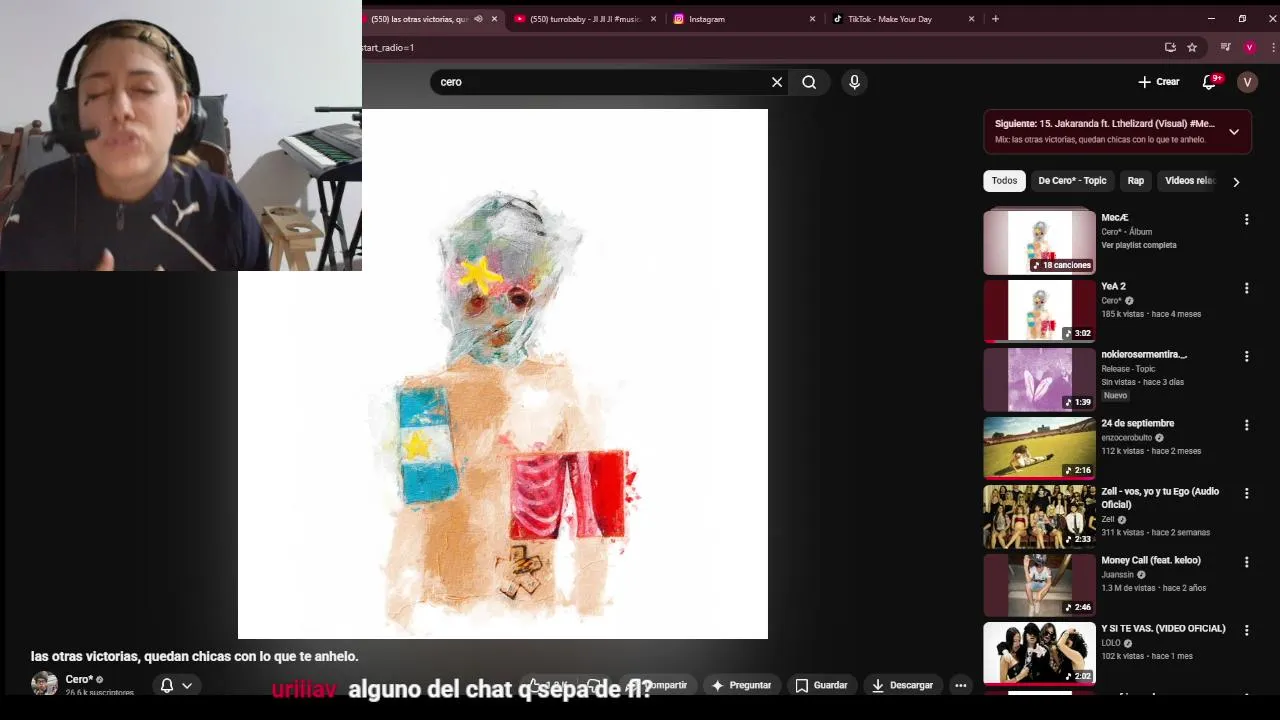This screenshot has height=720, width=1280.
Task: Open YouTube notifications bell
Action: point(1210,82)
